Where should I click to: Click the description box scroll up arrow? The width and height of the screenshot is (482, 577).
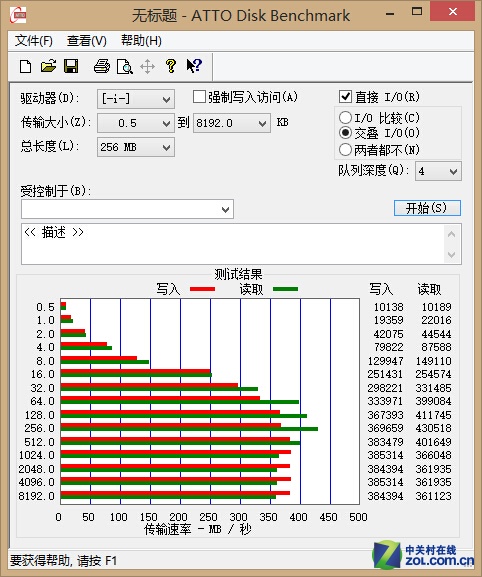click(452, 234)
